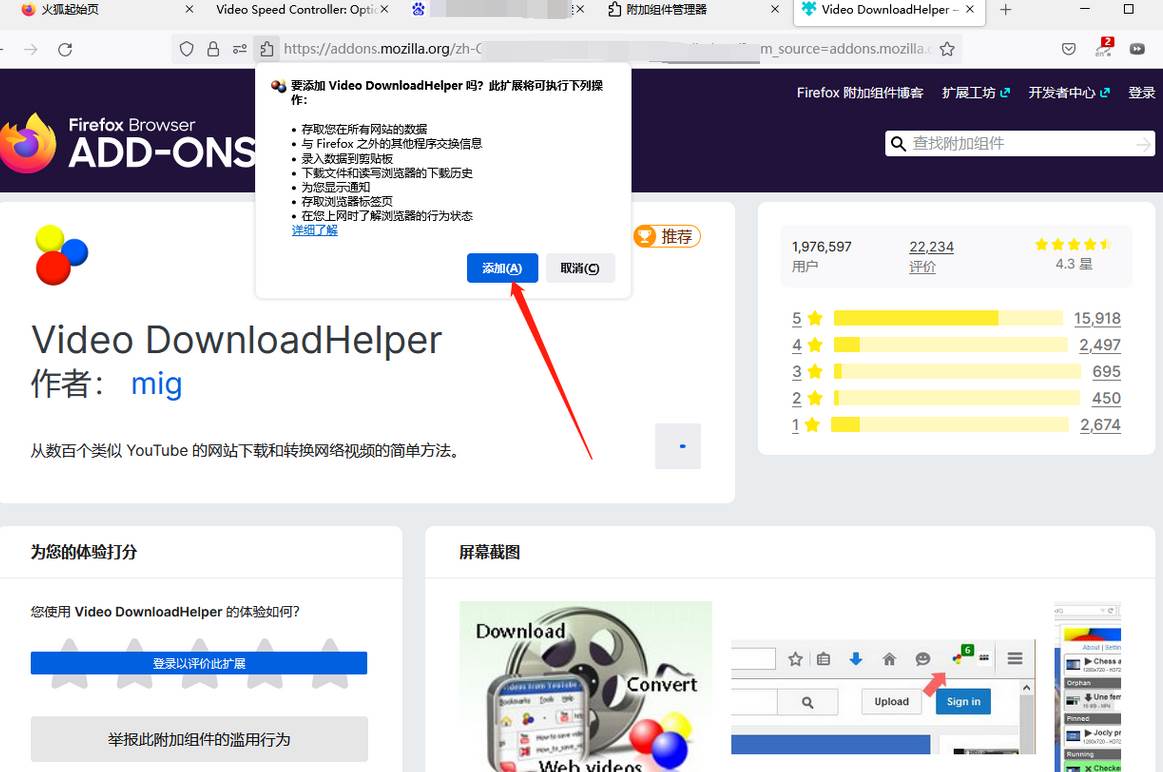Click the five-star rating bar
This screenshot has width=1163, height=772.
(x=948, y=318)
